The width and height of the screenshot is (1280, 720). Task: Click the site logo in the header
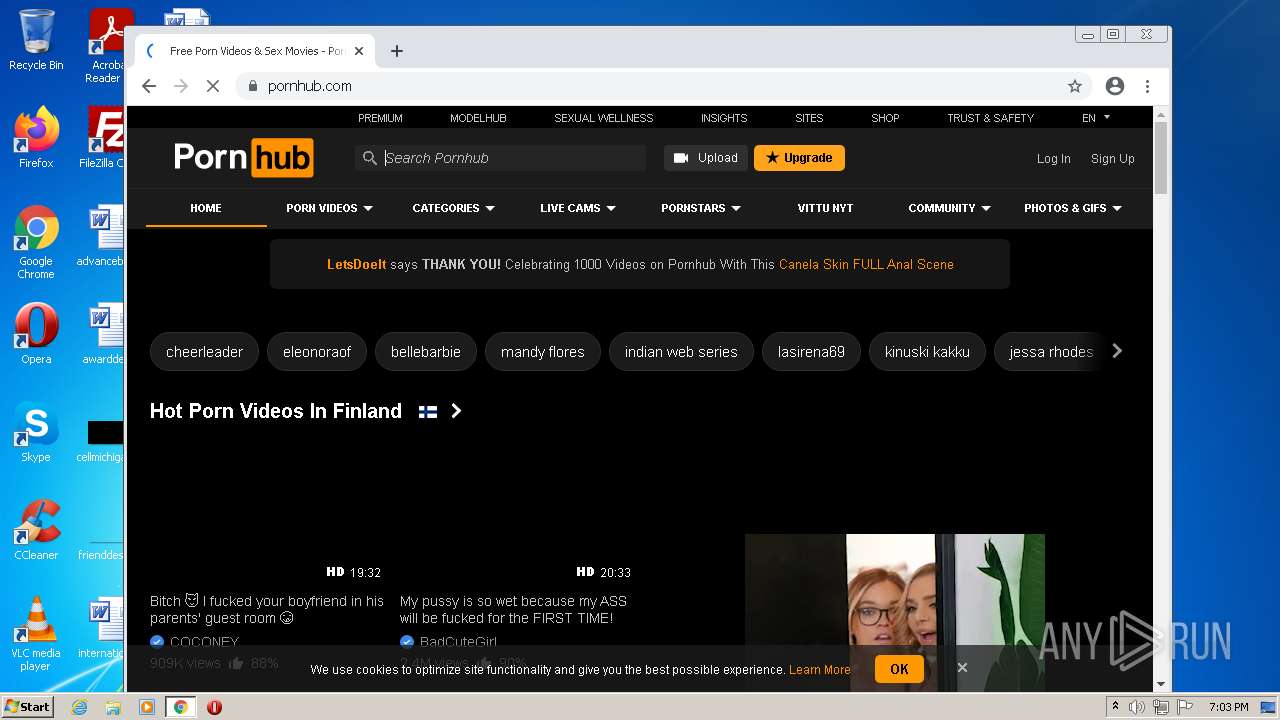click(x=243, y=158)
